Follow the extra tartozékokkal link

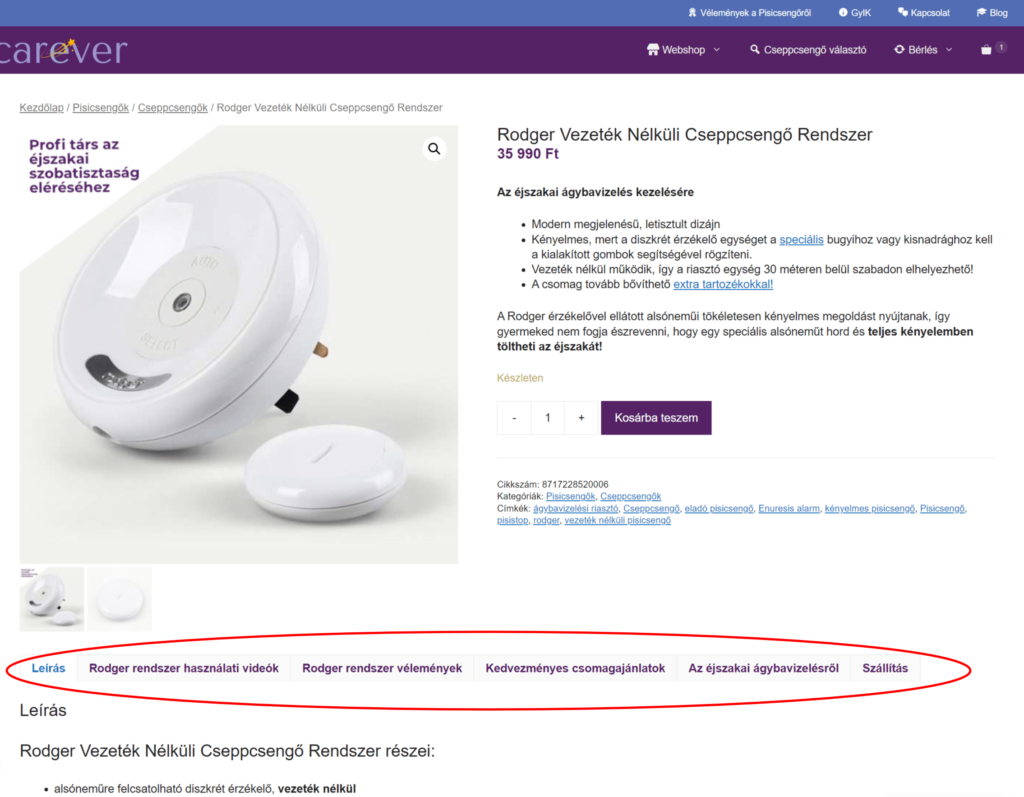[x=722, y=284]
